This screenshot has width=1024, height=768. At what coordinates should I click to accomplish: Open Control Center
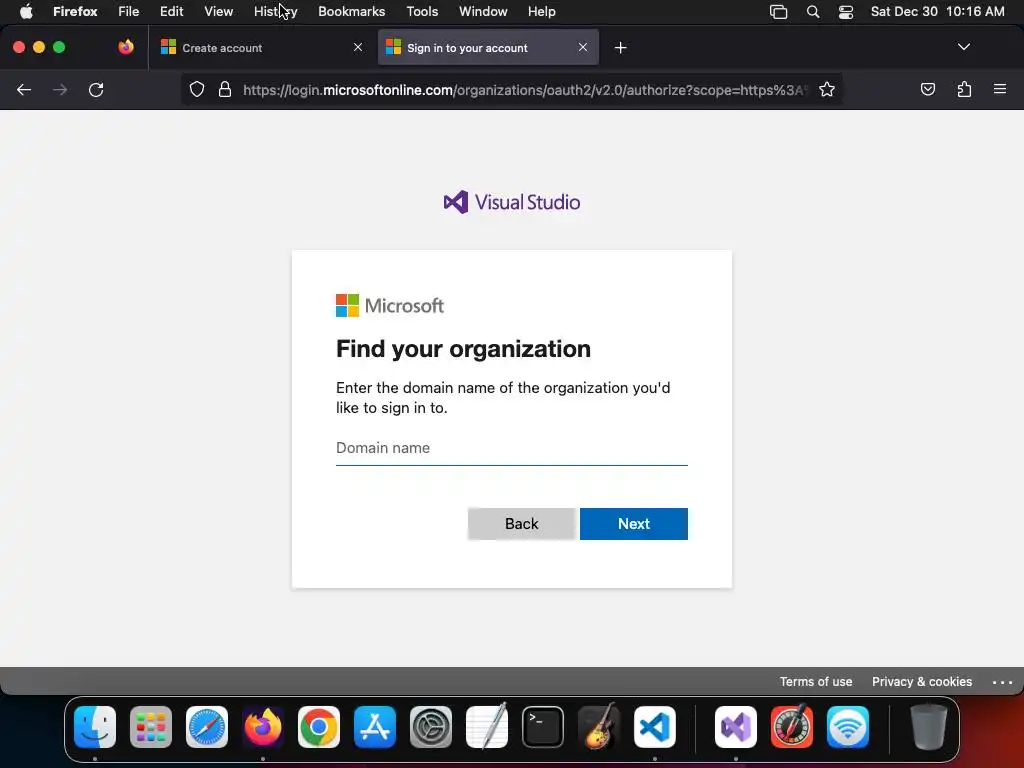click(x=846, y=12)
